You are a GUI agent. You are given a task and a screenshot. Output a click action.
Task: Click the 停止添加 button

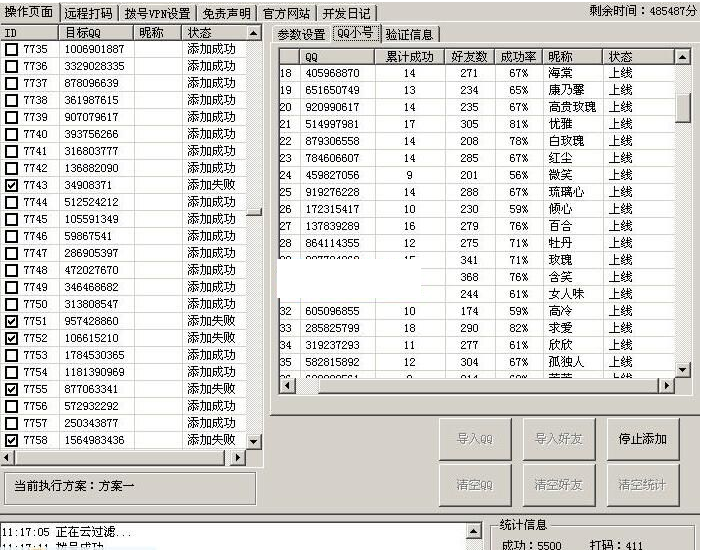642,439
